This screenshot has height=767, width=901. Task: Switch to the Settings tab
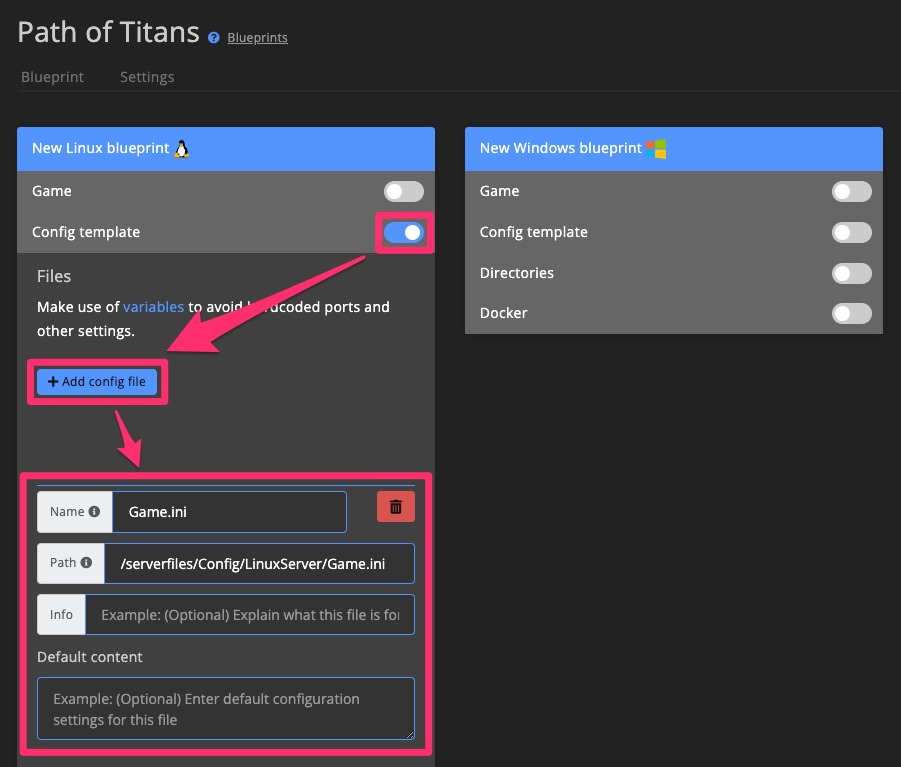tap(146, 76)
